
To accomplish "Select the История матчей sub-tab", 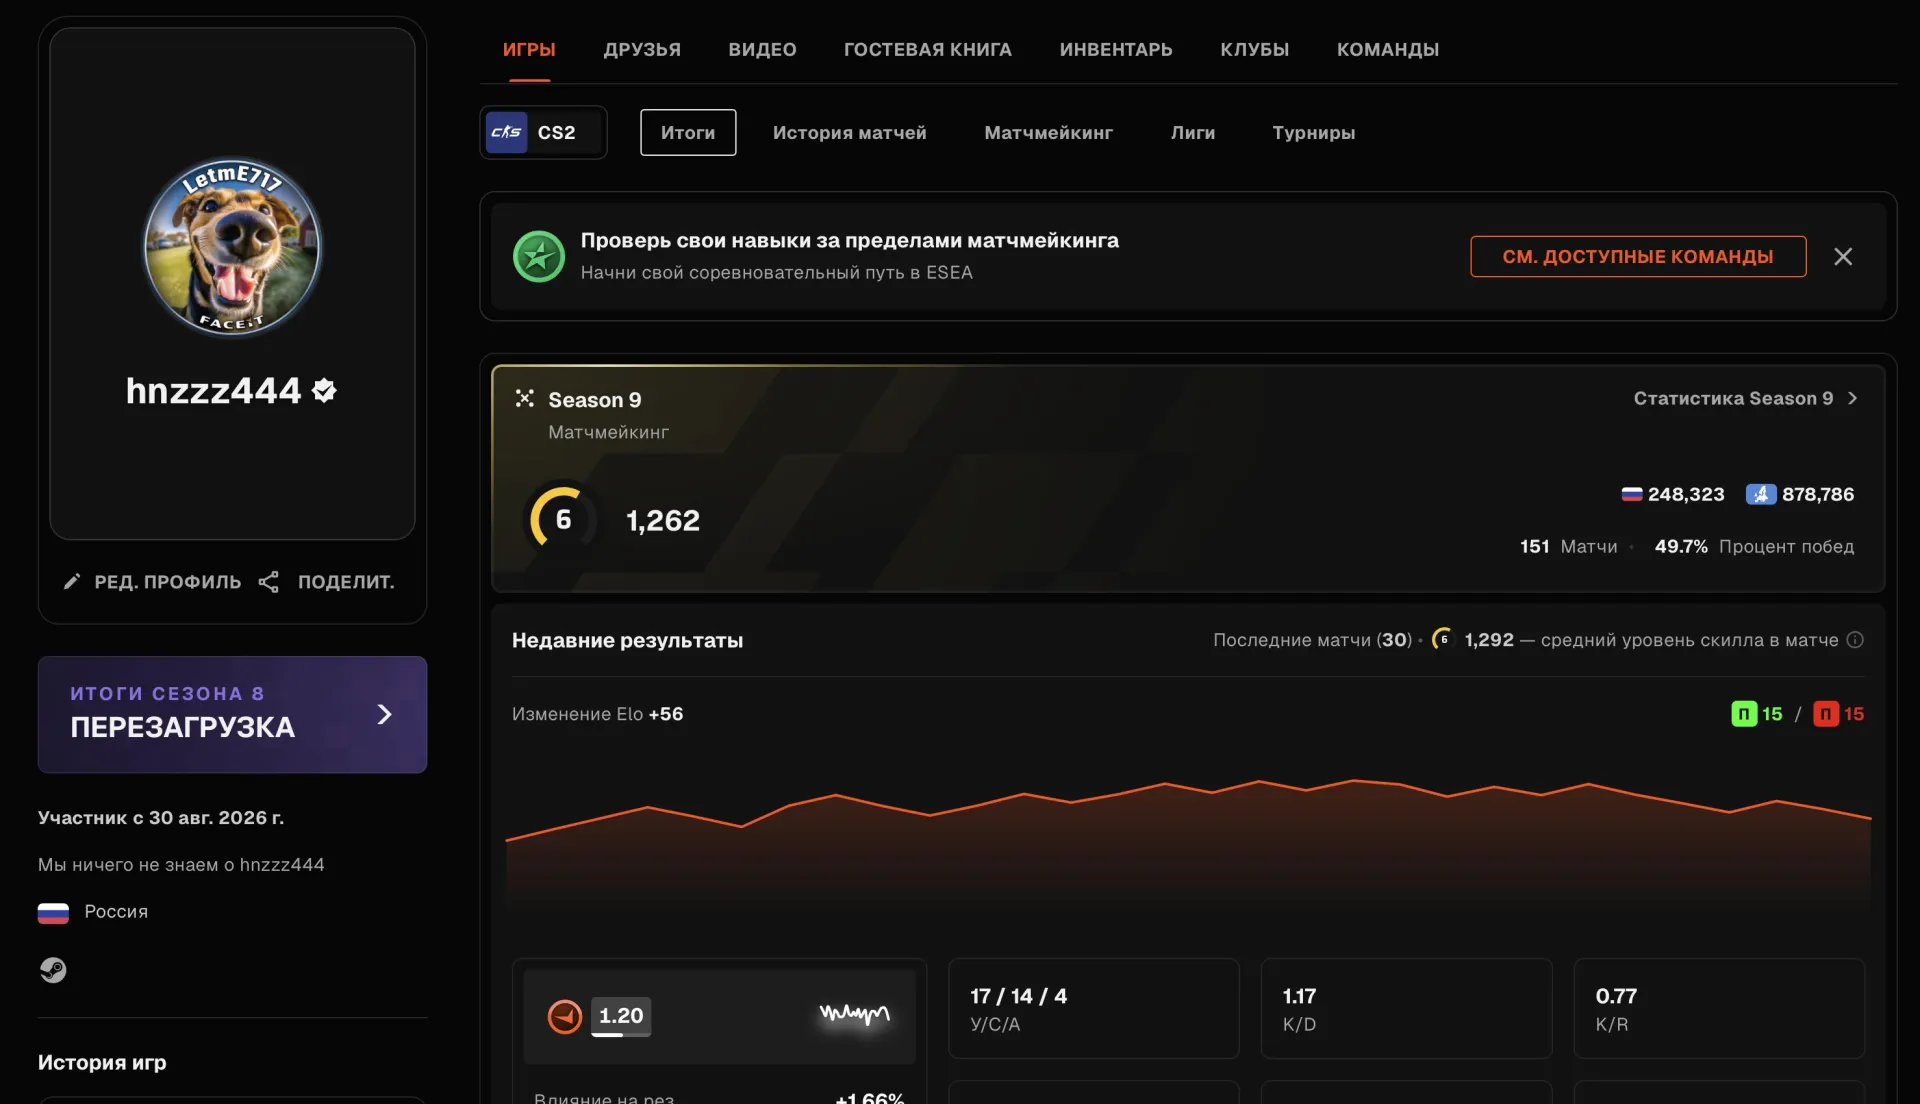I will click(849, 132).
